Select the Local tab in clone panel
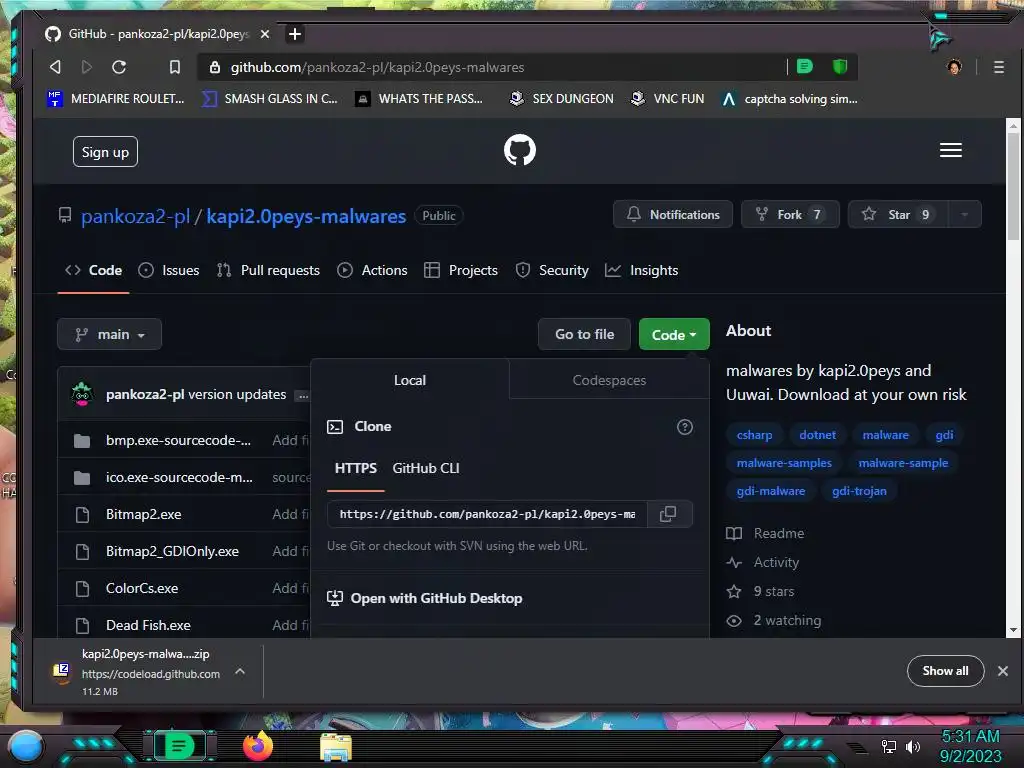The image size is (1024, 768). [x=409, y=380]
